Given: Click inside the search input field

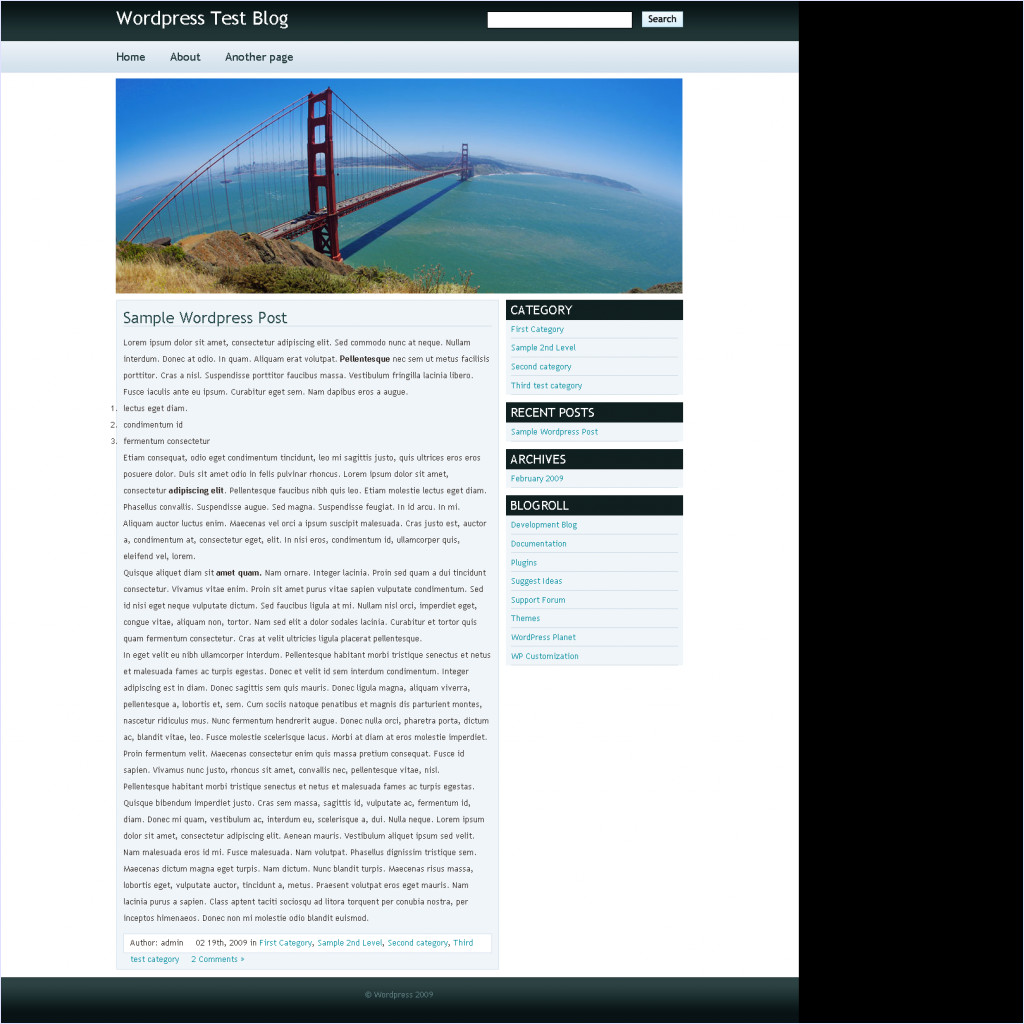Looking at the screenshot, I should [x=559, y=19].
